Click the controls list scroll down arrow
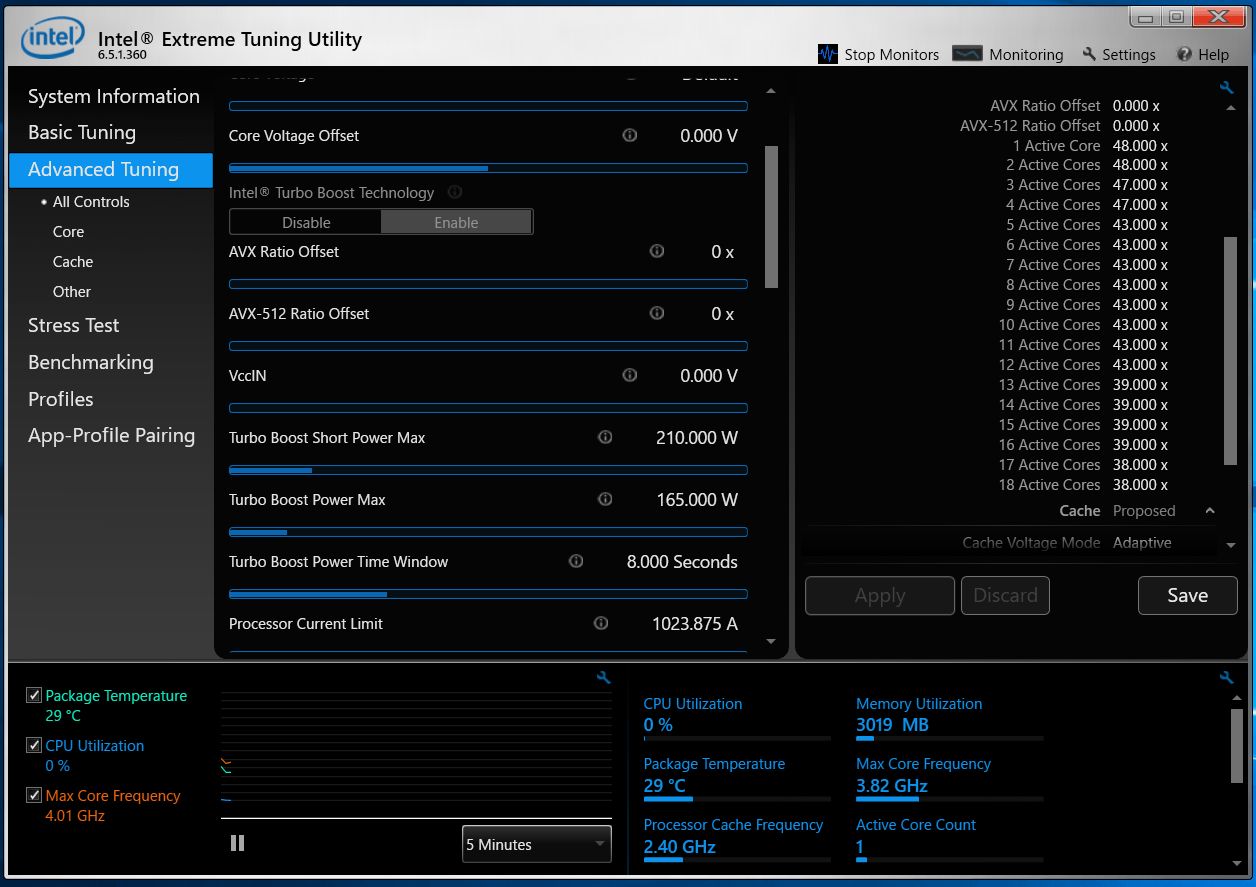This screenshot has width=1256, height=887. pyautogui.click(x=771, y=641)
